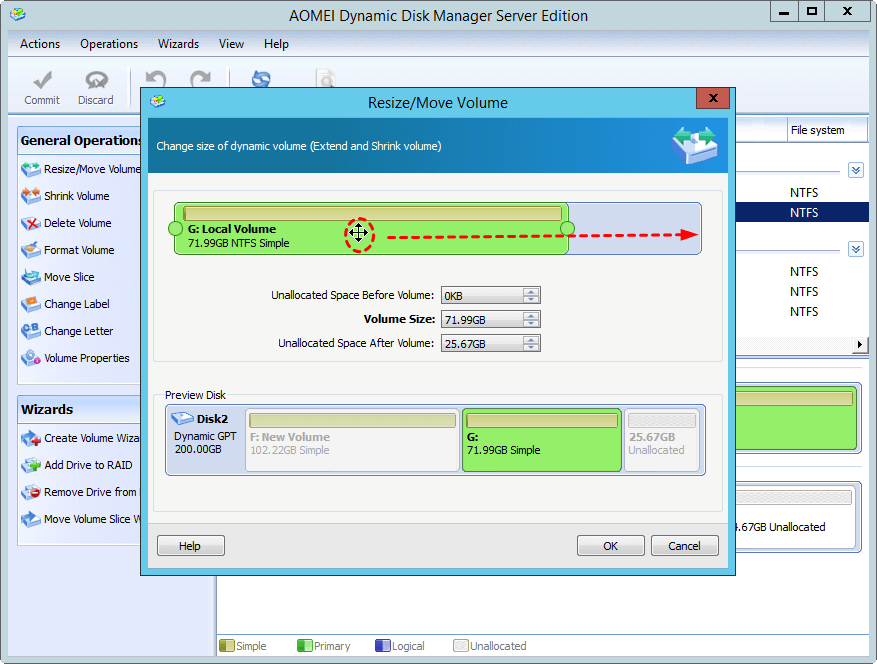Open Resize/Move Volume in General Operations
The height and width of the screenshot is (664, 877).
point(81,169)
